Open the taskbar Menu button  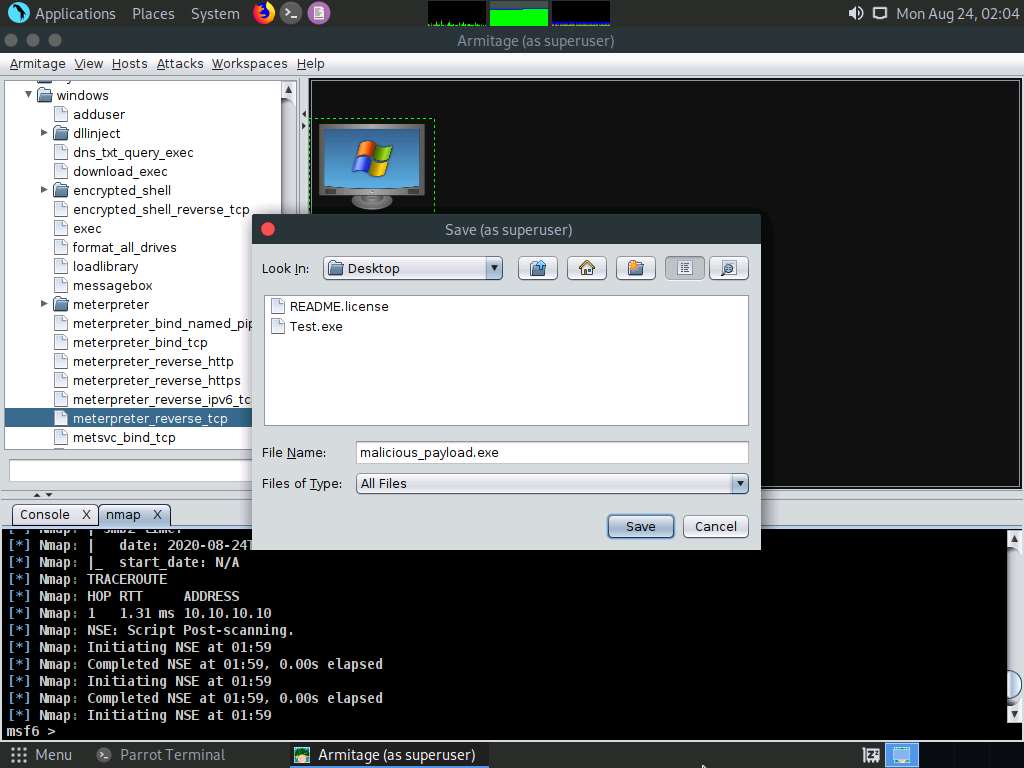pos(40,755)
